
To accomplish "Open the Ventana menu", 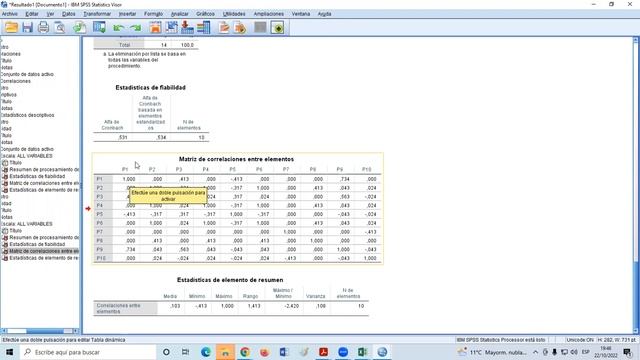I will [301, 14].
